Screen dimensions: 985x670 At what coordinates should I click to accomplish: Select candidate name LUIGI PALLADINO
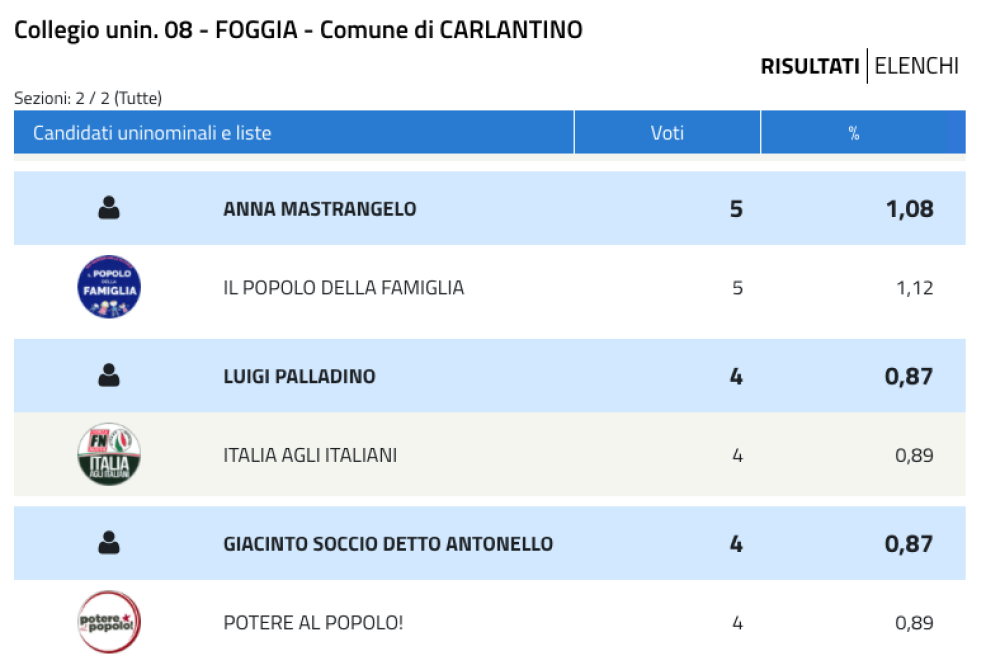click(299, 376)
